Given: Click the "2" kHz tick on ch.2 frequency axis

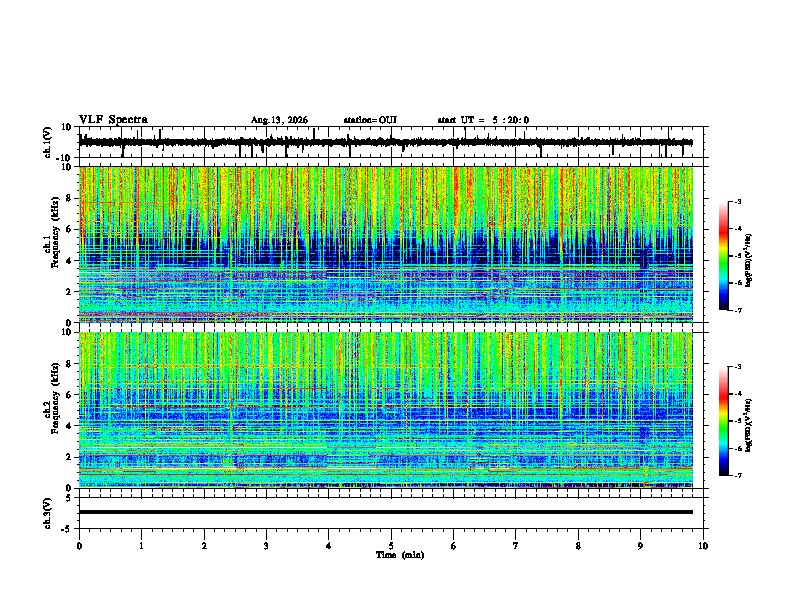Looking at the screenshot, I should tap(70, 457).
